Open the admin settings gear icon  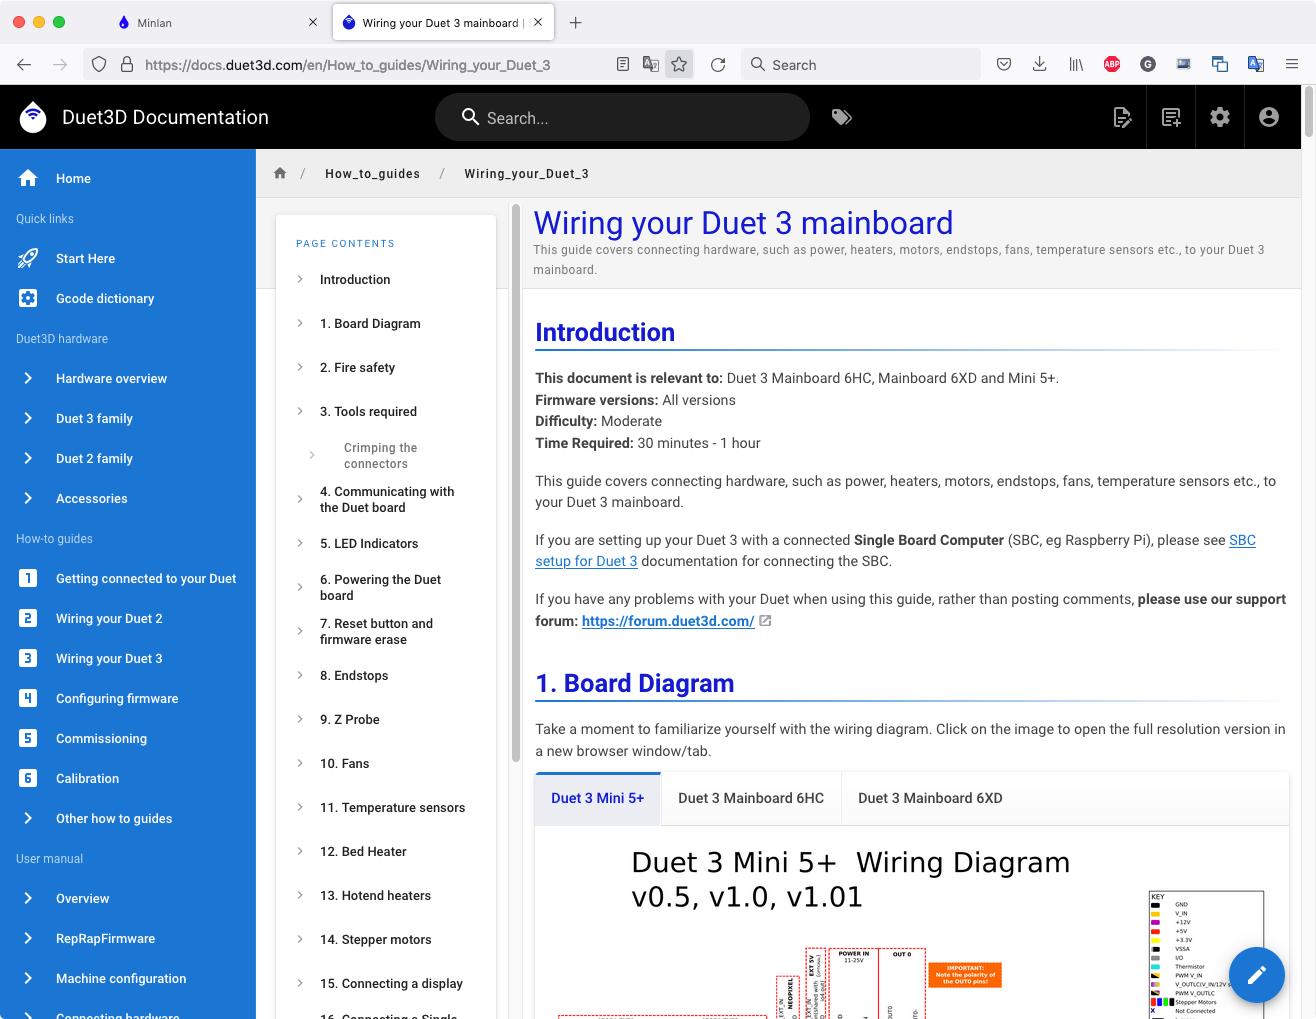(1220, 117)
